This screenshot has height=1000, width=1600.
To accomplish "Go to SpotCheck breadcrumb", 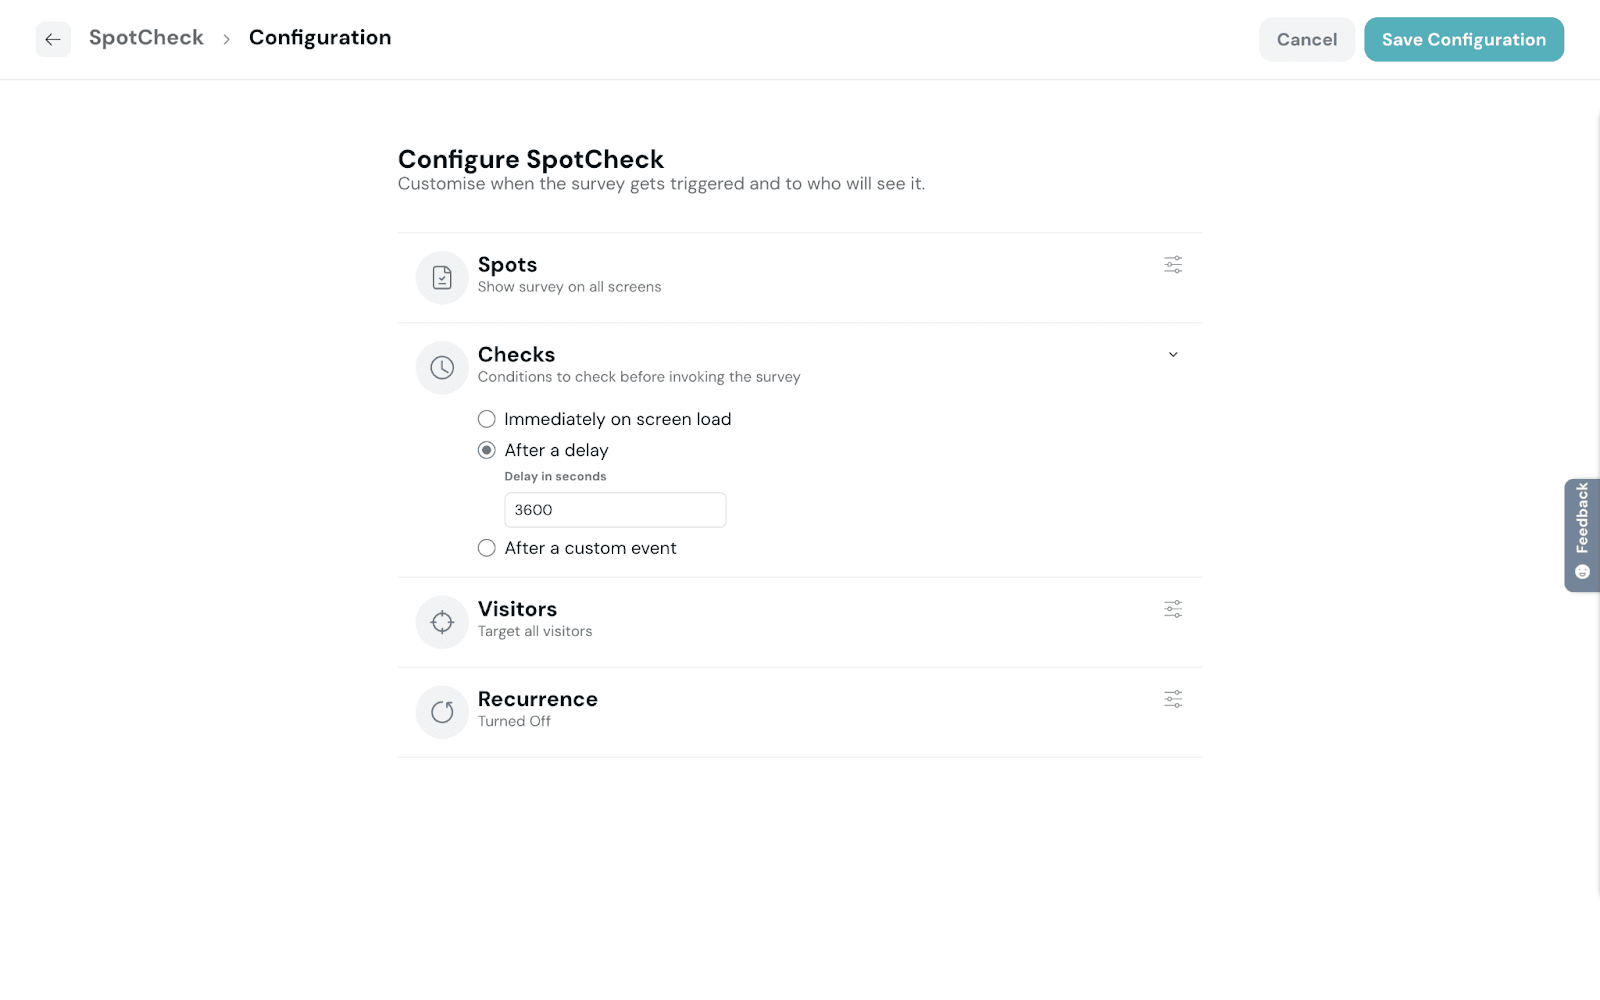I will pyautogui.click(x=146, y=38).
